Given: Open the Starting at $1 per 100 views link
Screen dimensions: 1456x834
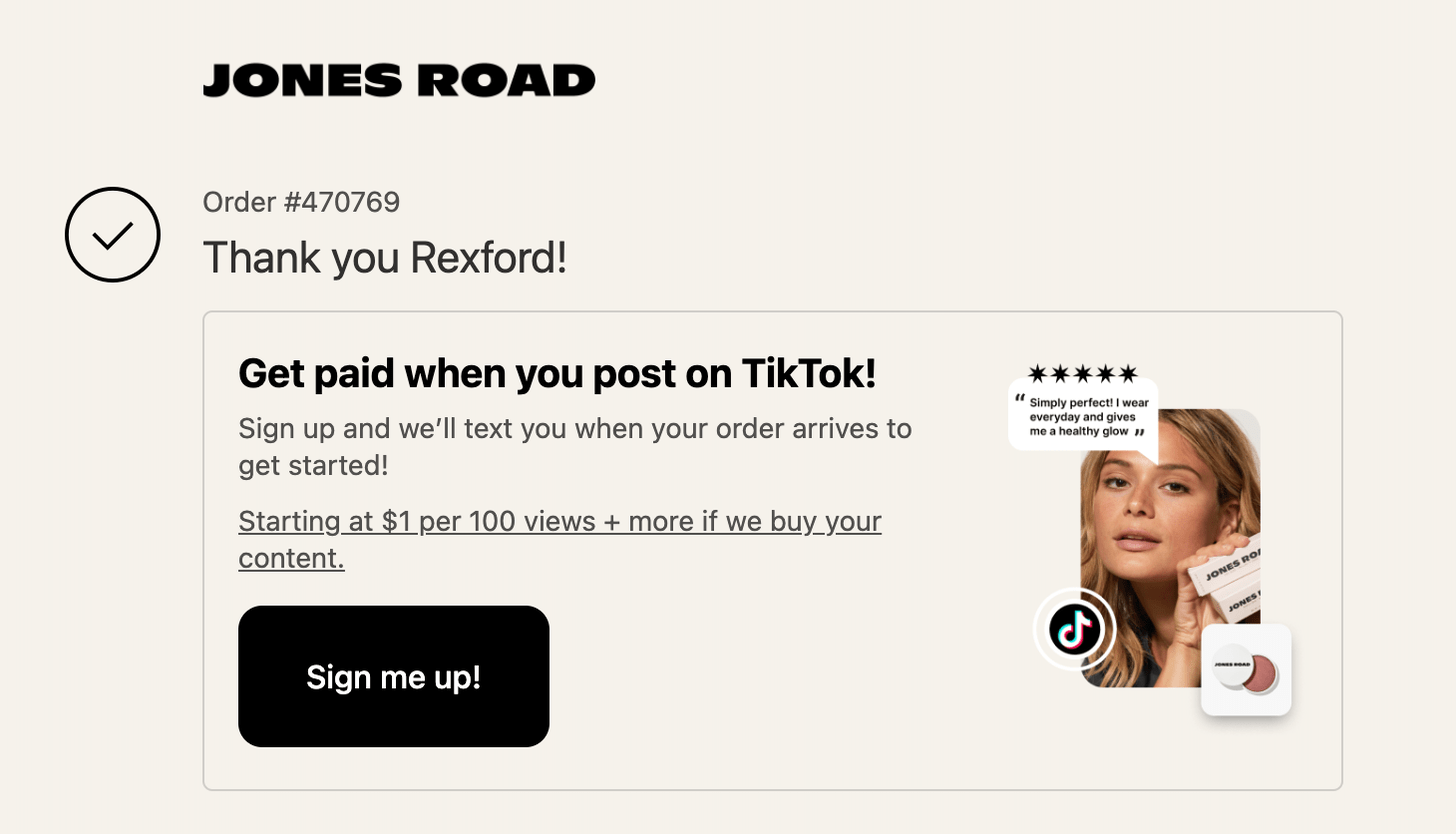Looking at the screenshot, I should point(559,522).
